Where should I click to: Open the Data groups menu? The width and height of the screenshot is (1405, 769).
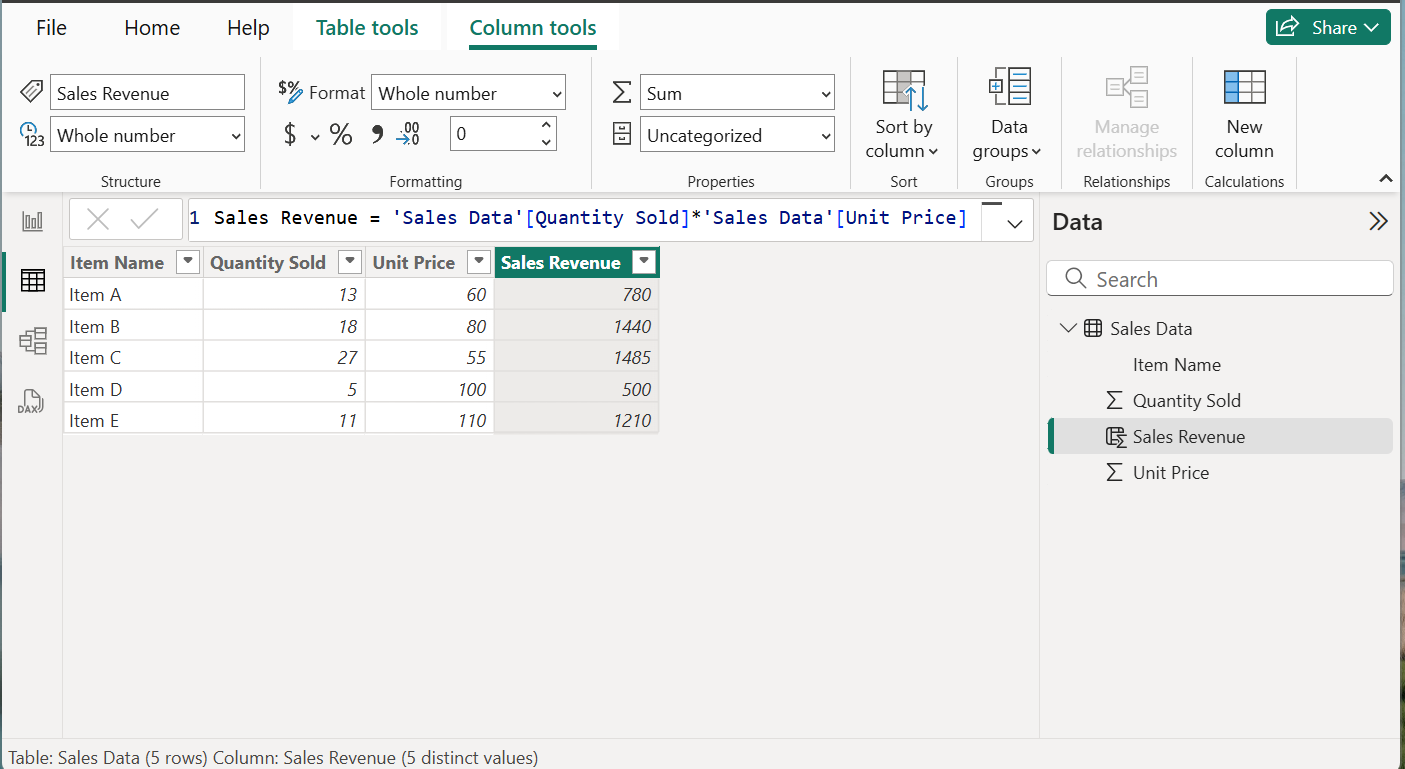tap(1008, 114)
